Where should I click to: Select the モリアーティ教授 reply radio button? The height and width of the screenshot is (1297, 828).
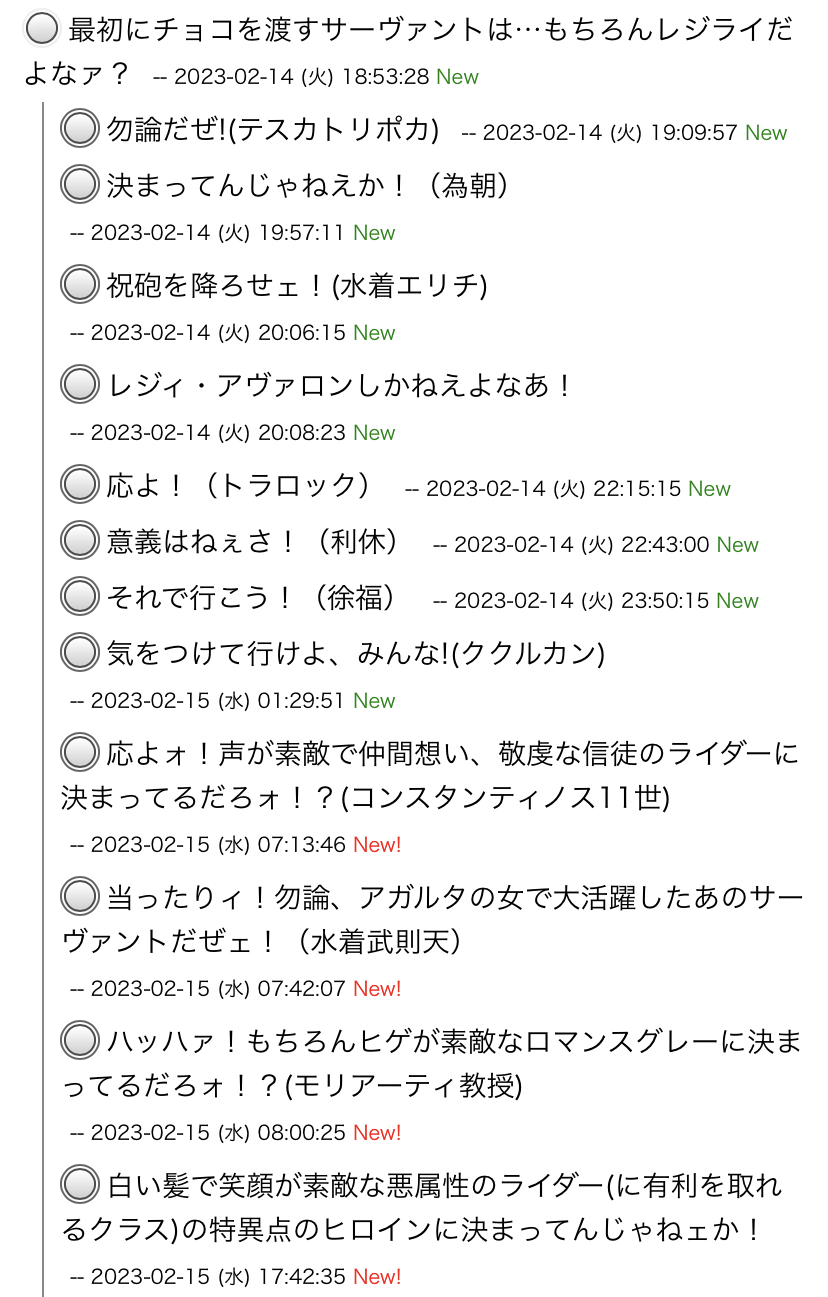tap(80, 1042)
